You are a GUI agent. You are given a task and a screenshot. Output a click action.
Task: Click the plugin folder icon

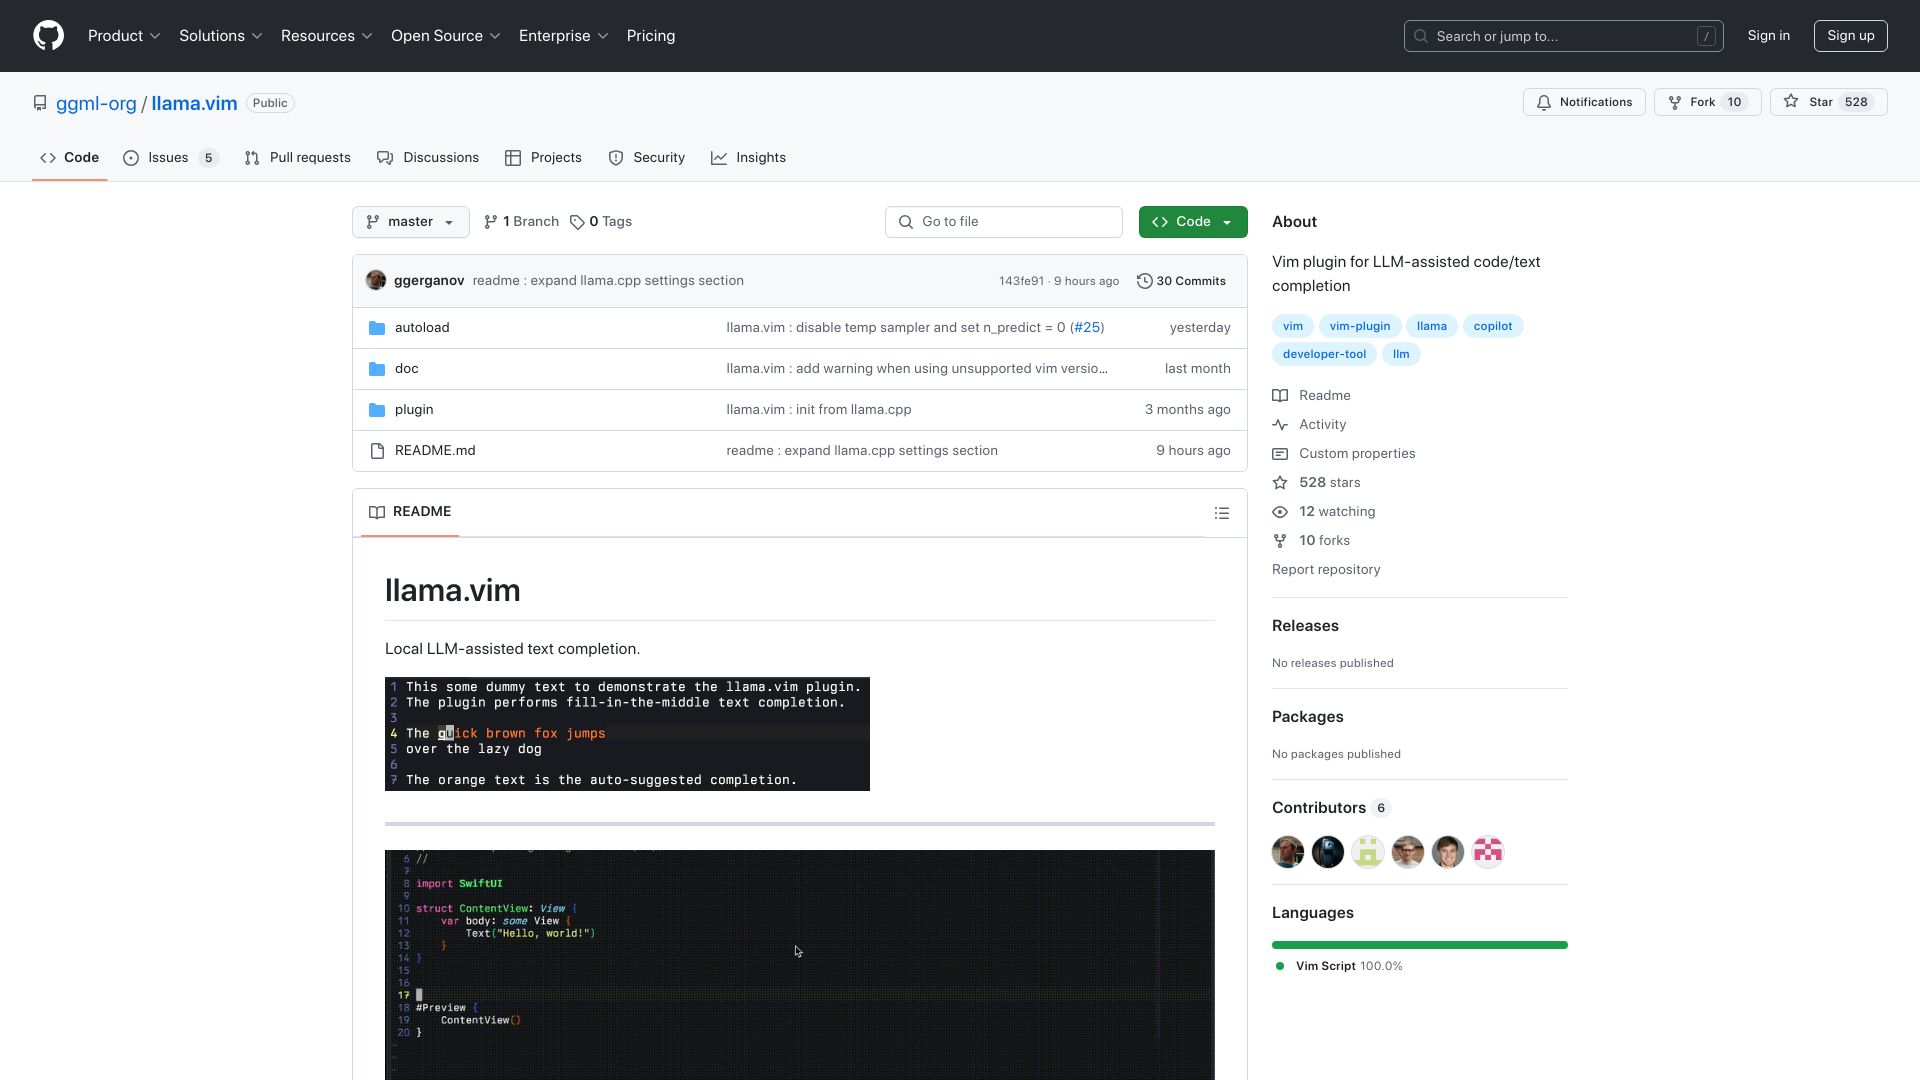coord(377,410)
